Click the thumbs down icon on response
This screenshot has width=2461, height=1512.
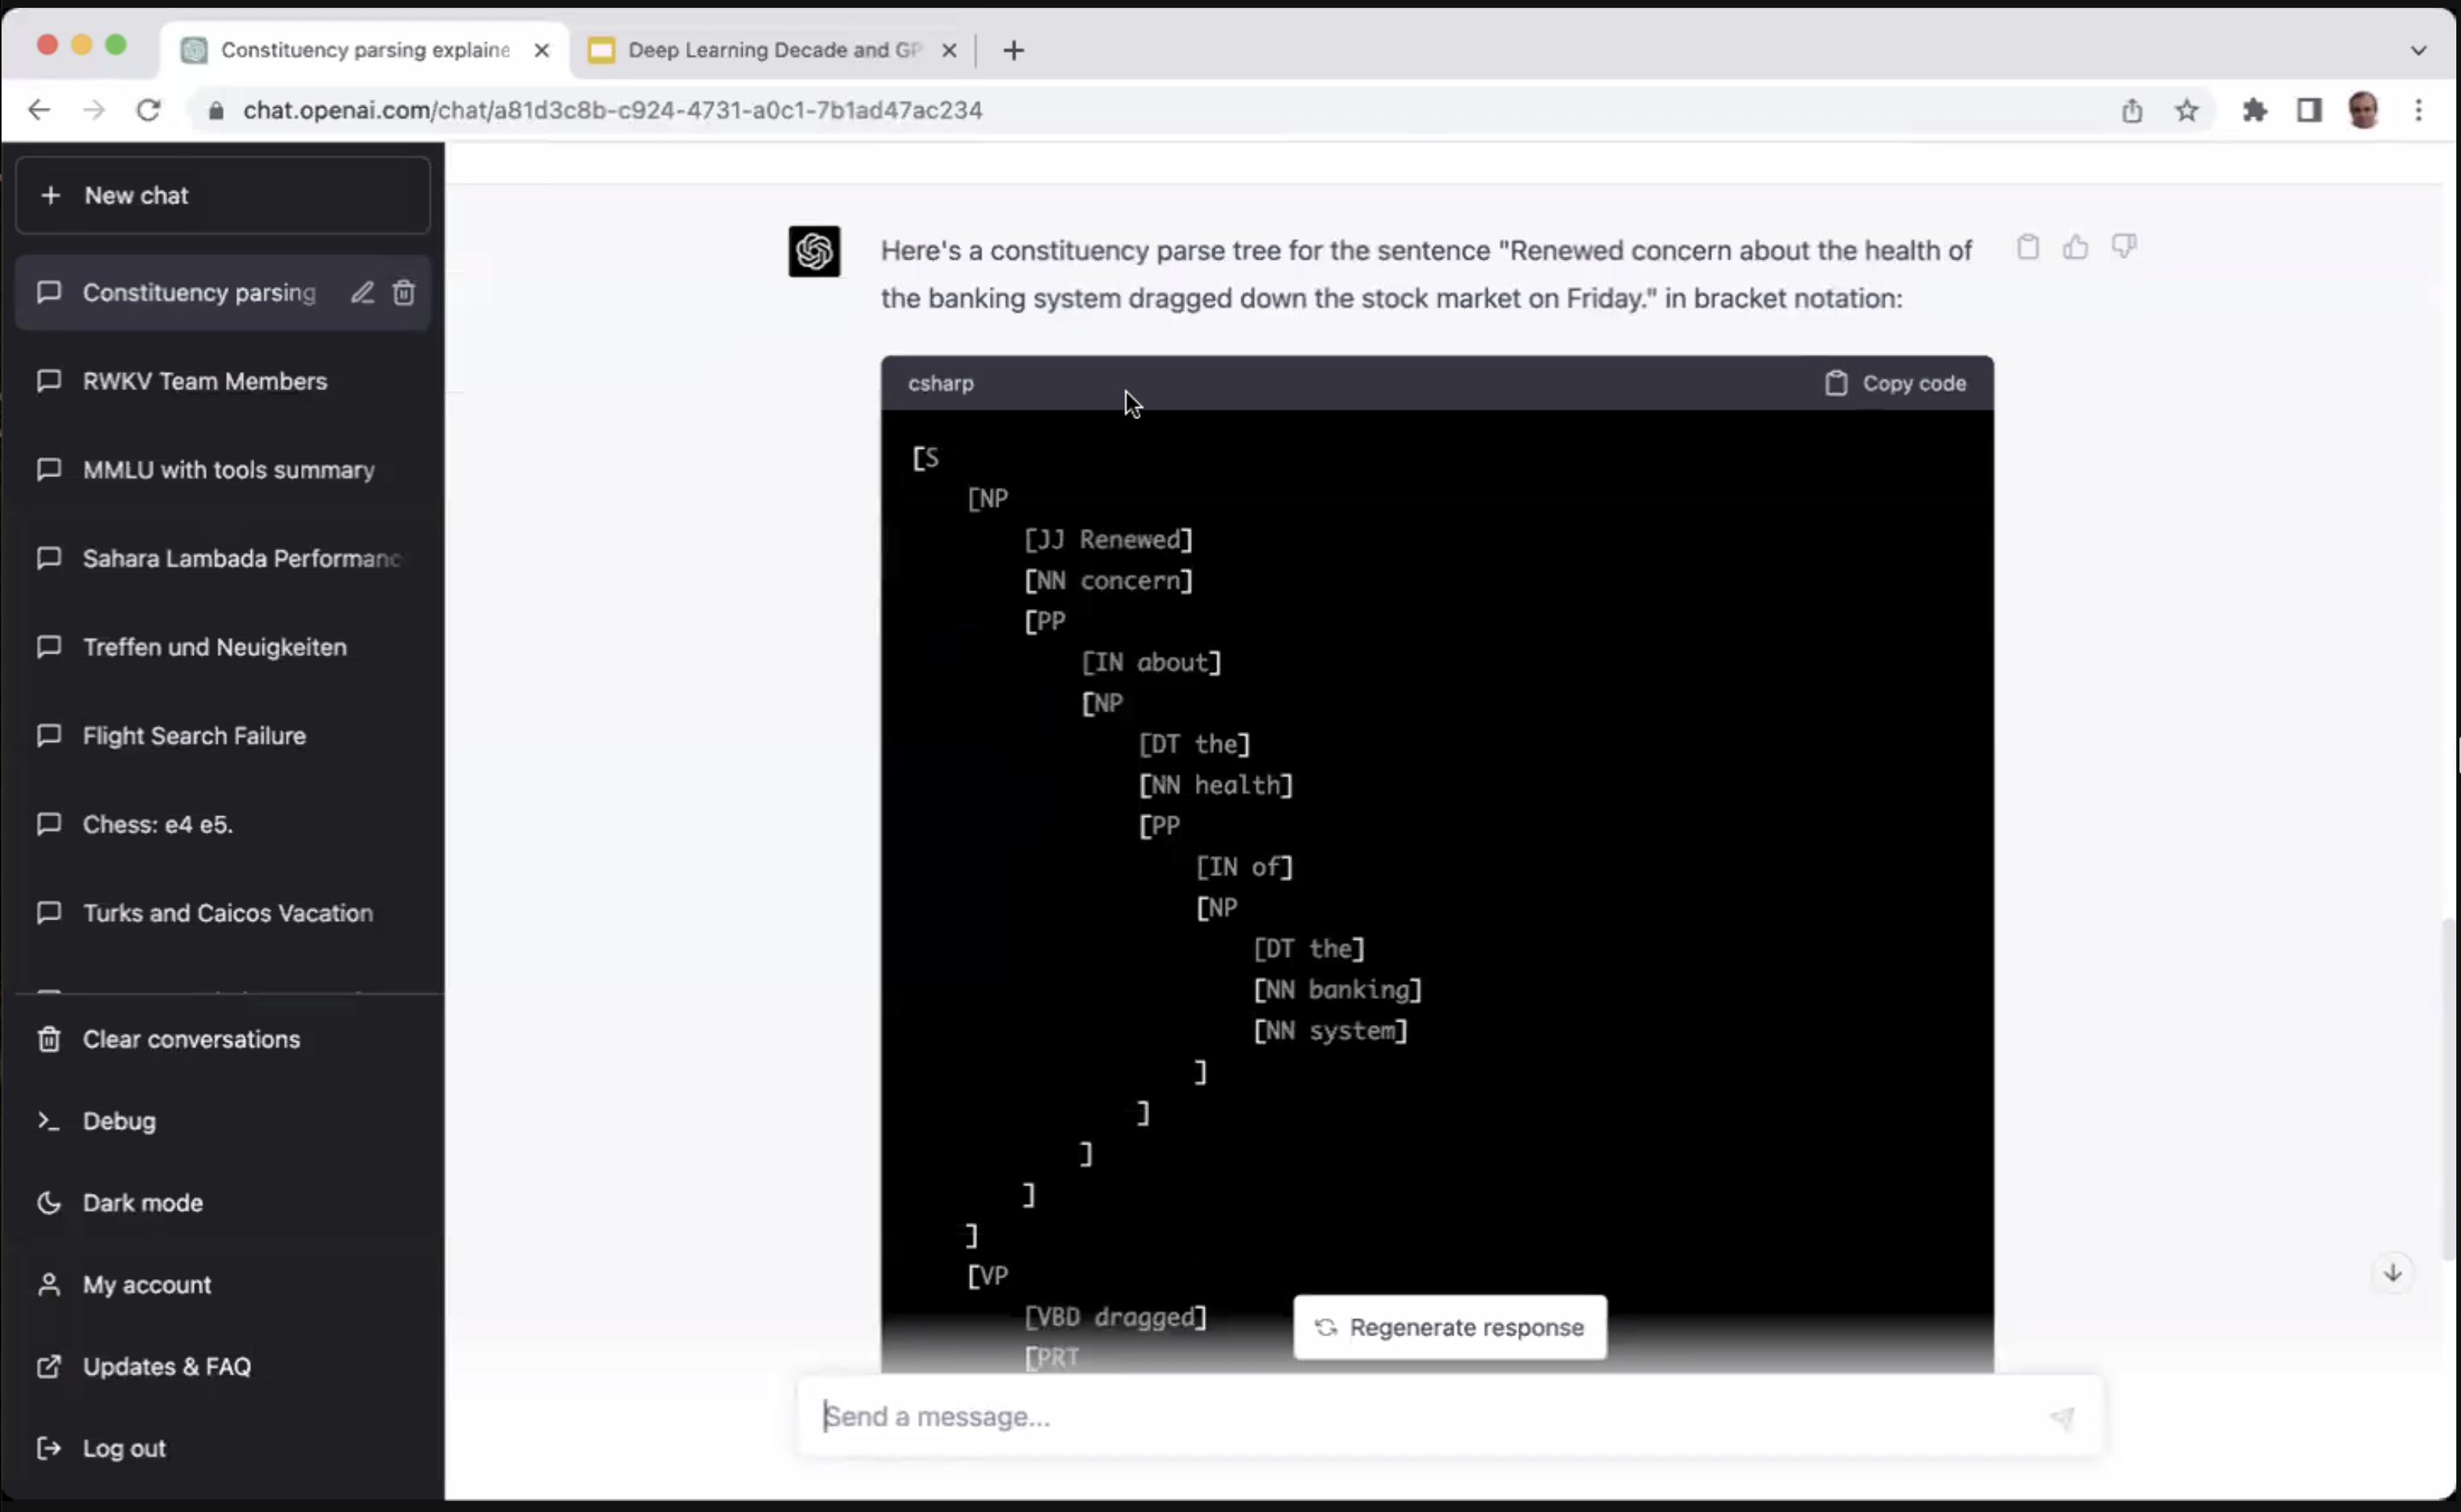click(2123, 246)
